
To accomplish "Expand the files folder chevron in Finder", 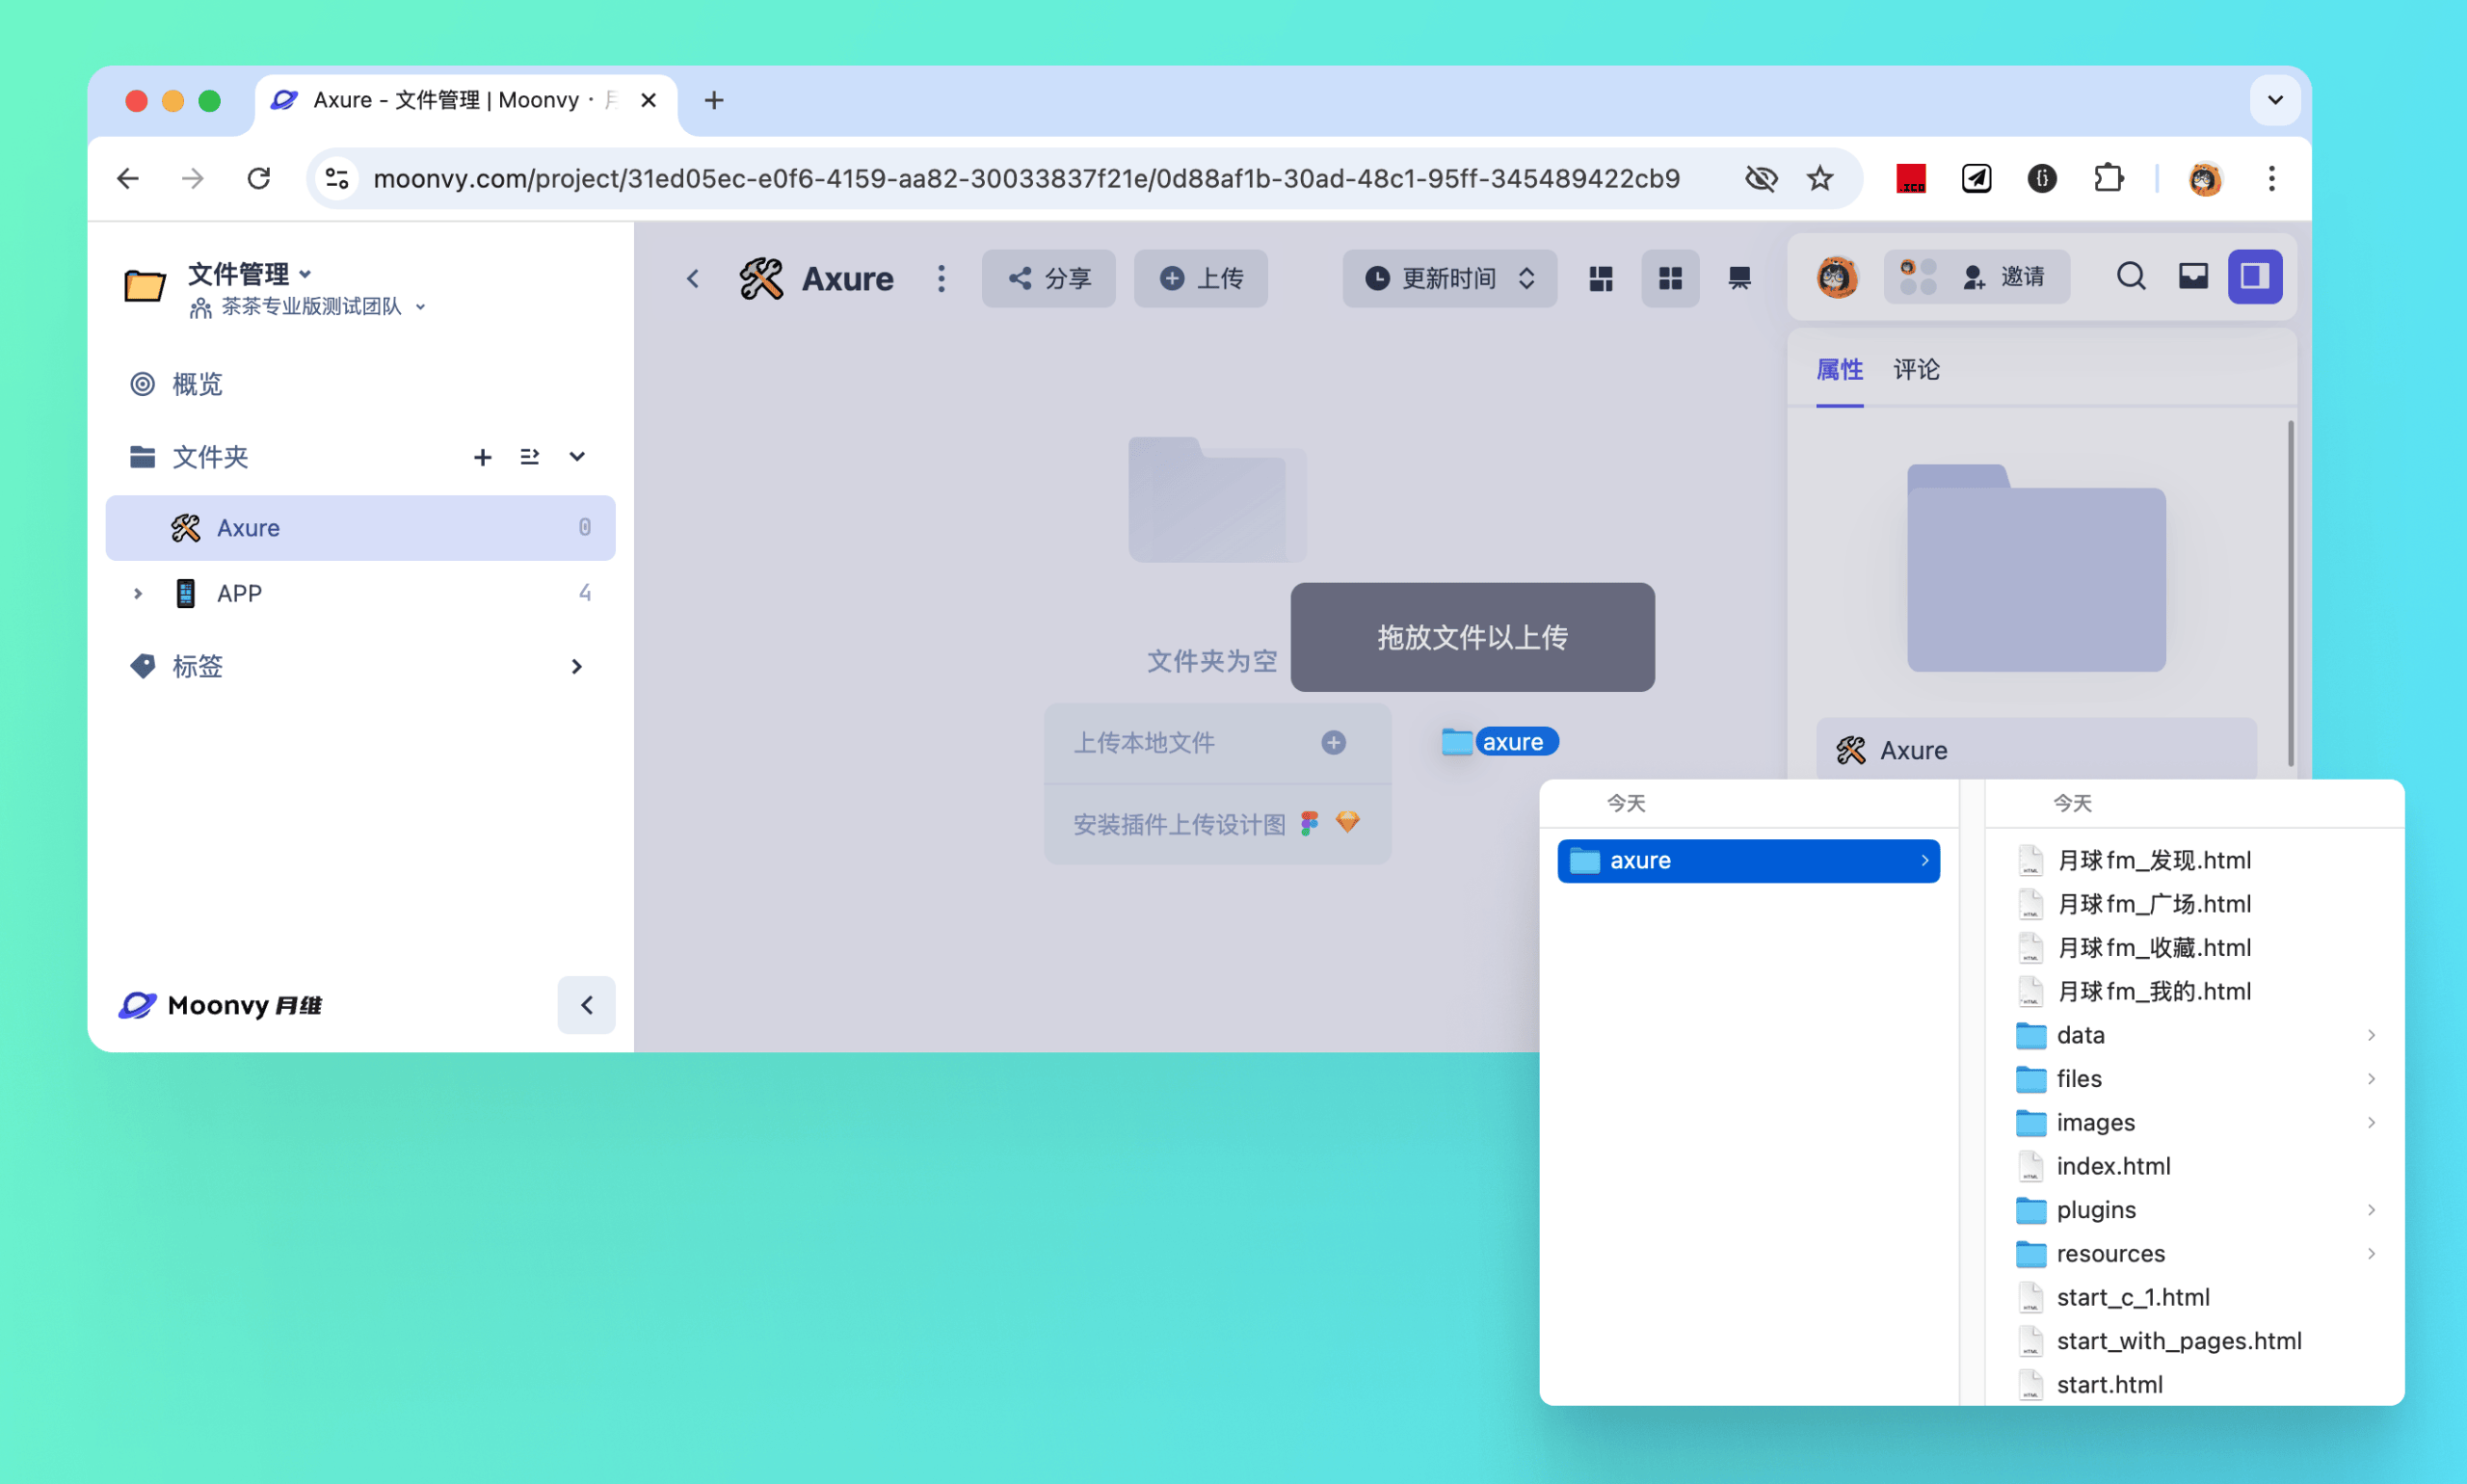I will coord(2370,1079).
